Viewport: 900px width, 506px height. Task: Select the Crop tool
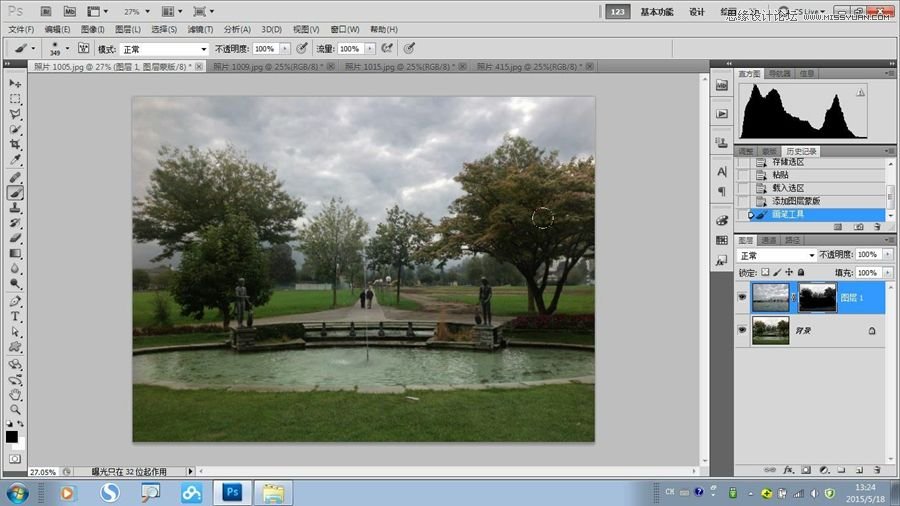pos(15,145)
